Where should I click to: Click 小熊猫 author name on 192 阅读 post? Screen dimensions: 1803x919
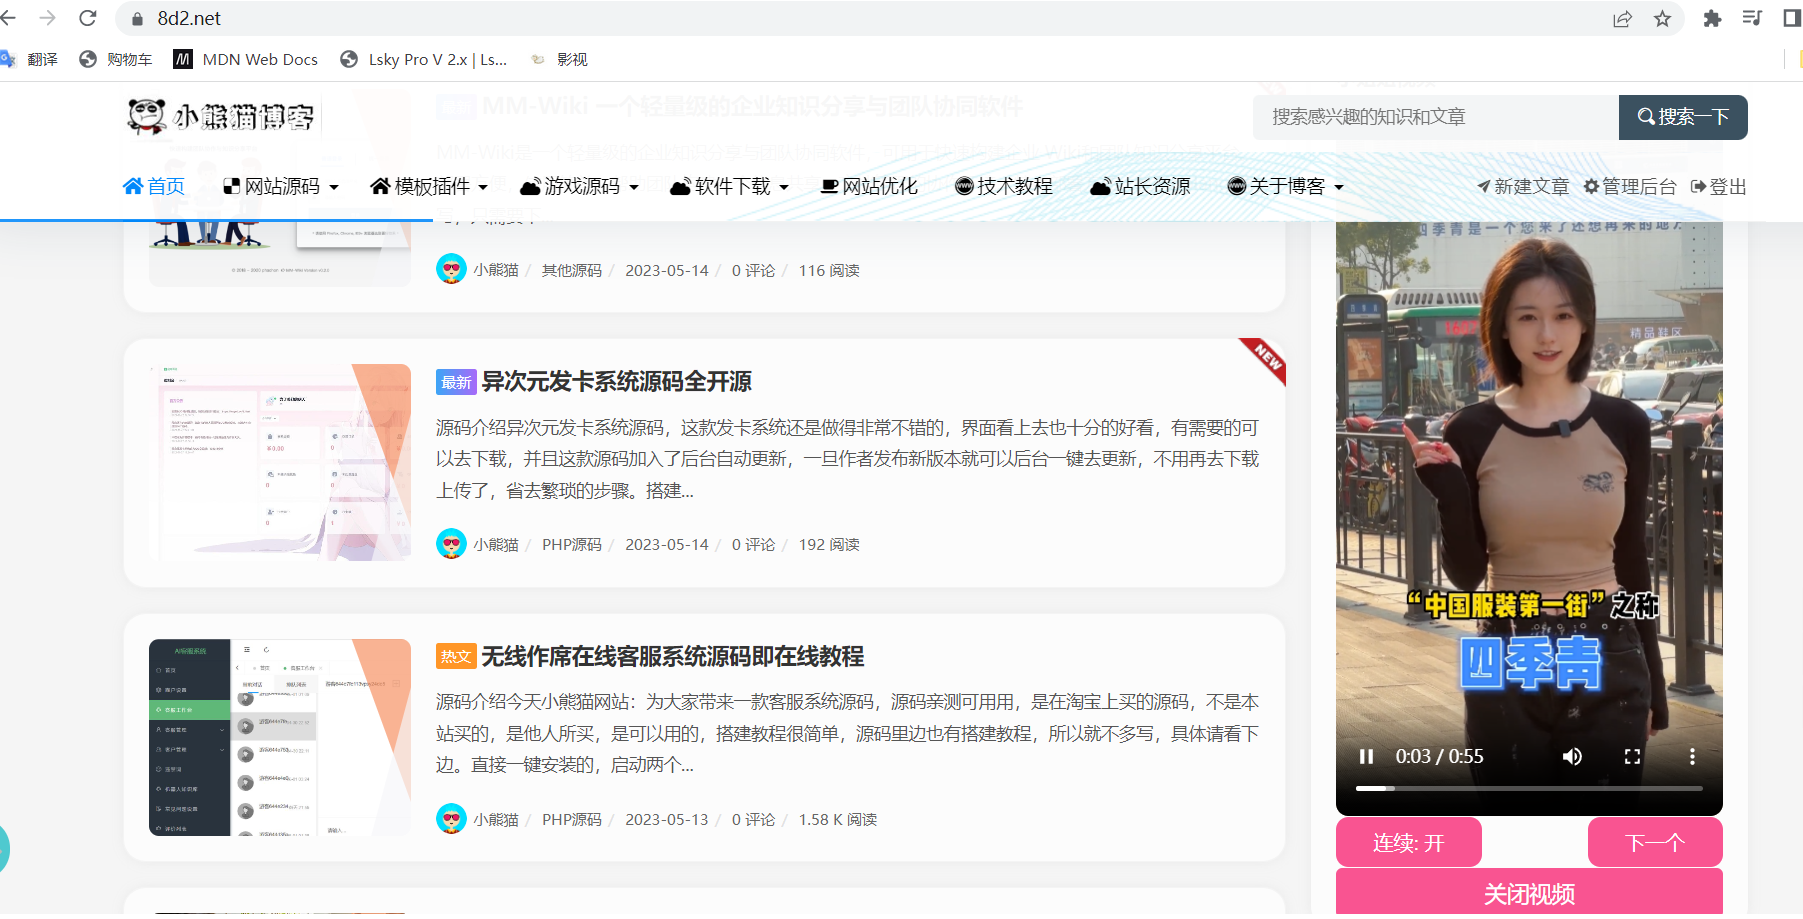(496, 544)
